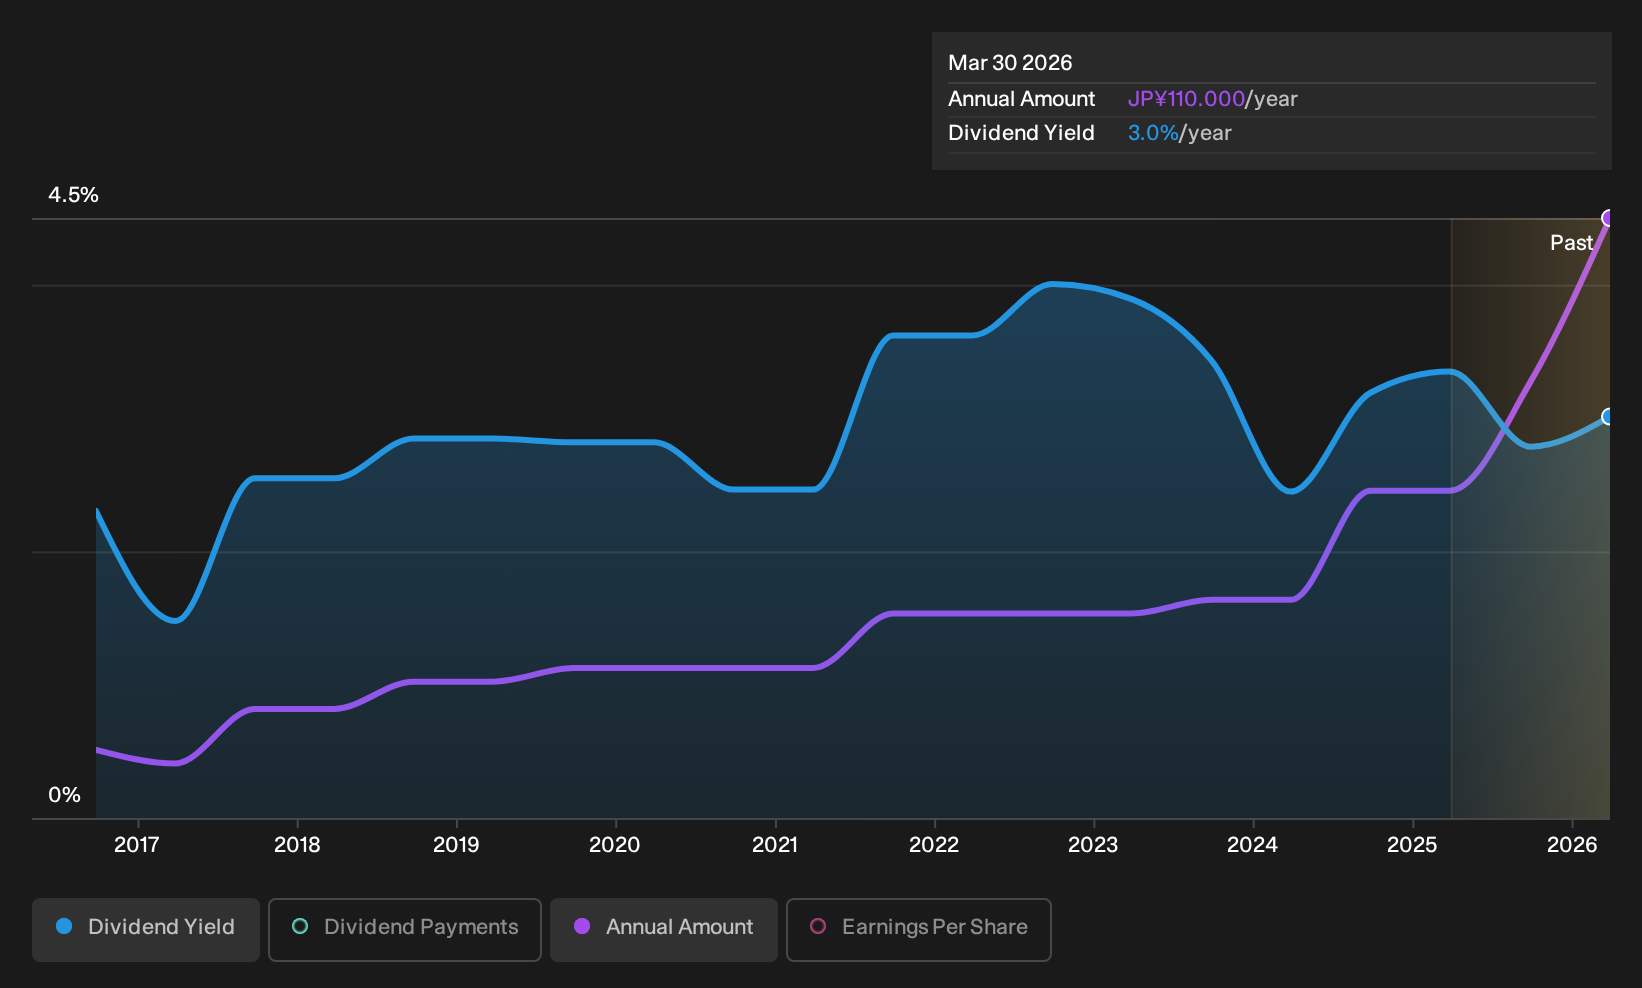Click the Past region label
Image resolution: width=1642 pixels, height=988 pixels.
click(x=1571, y=243)
